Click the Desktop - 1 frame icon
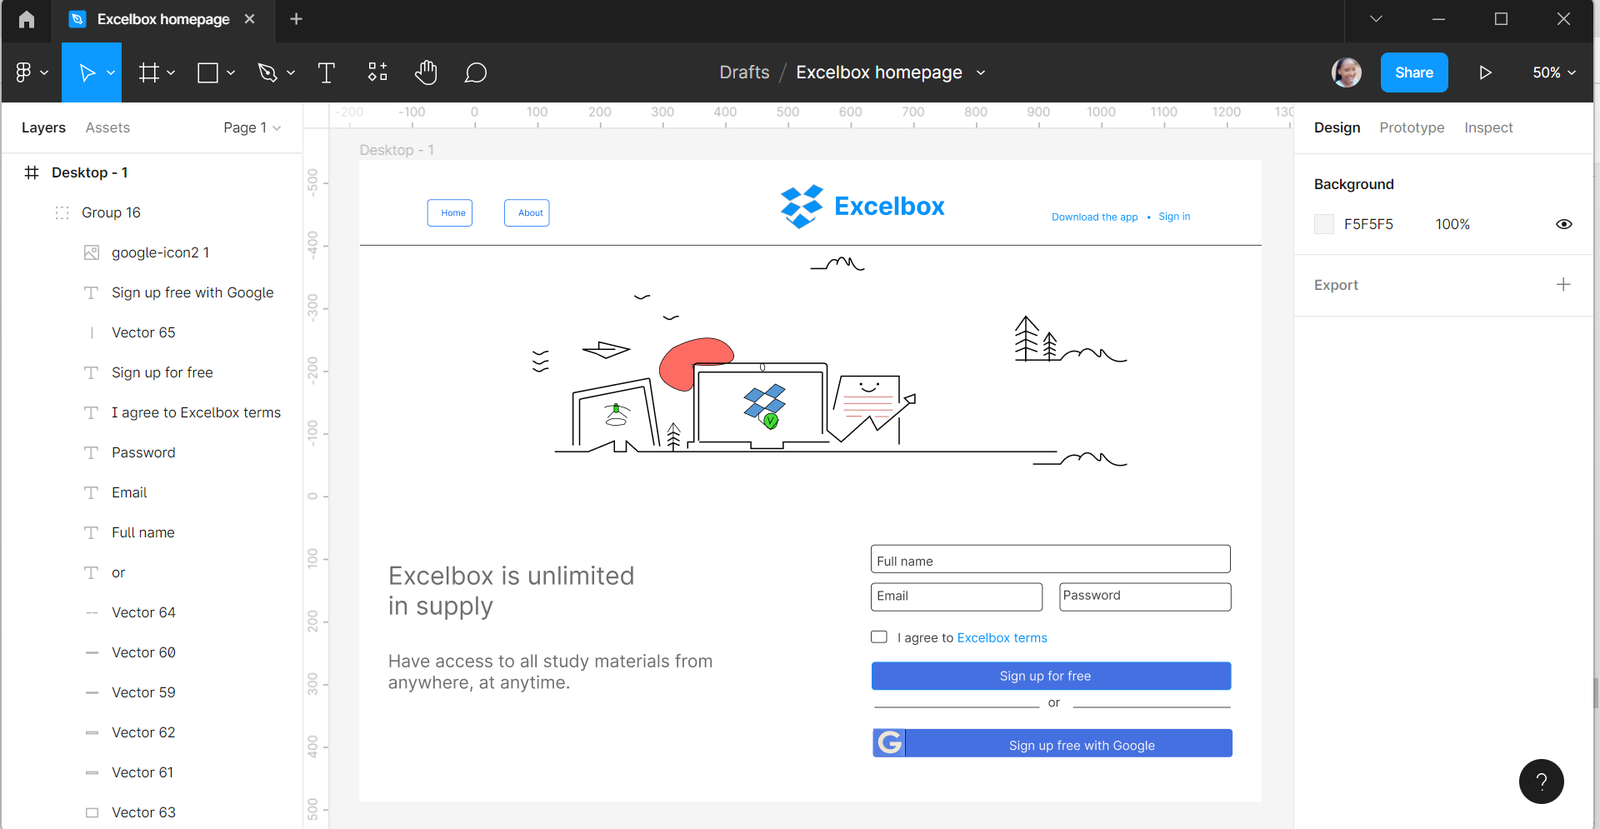Image resolution: width=1600 pixels, height=829 pixels. [x=32, y=172]
